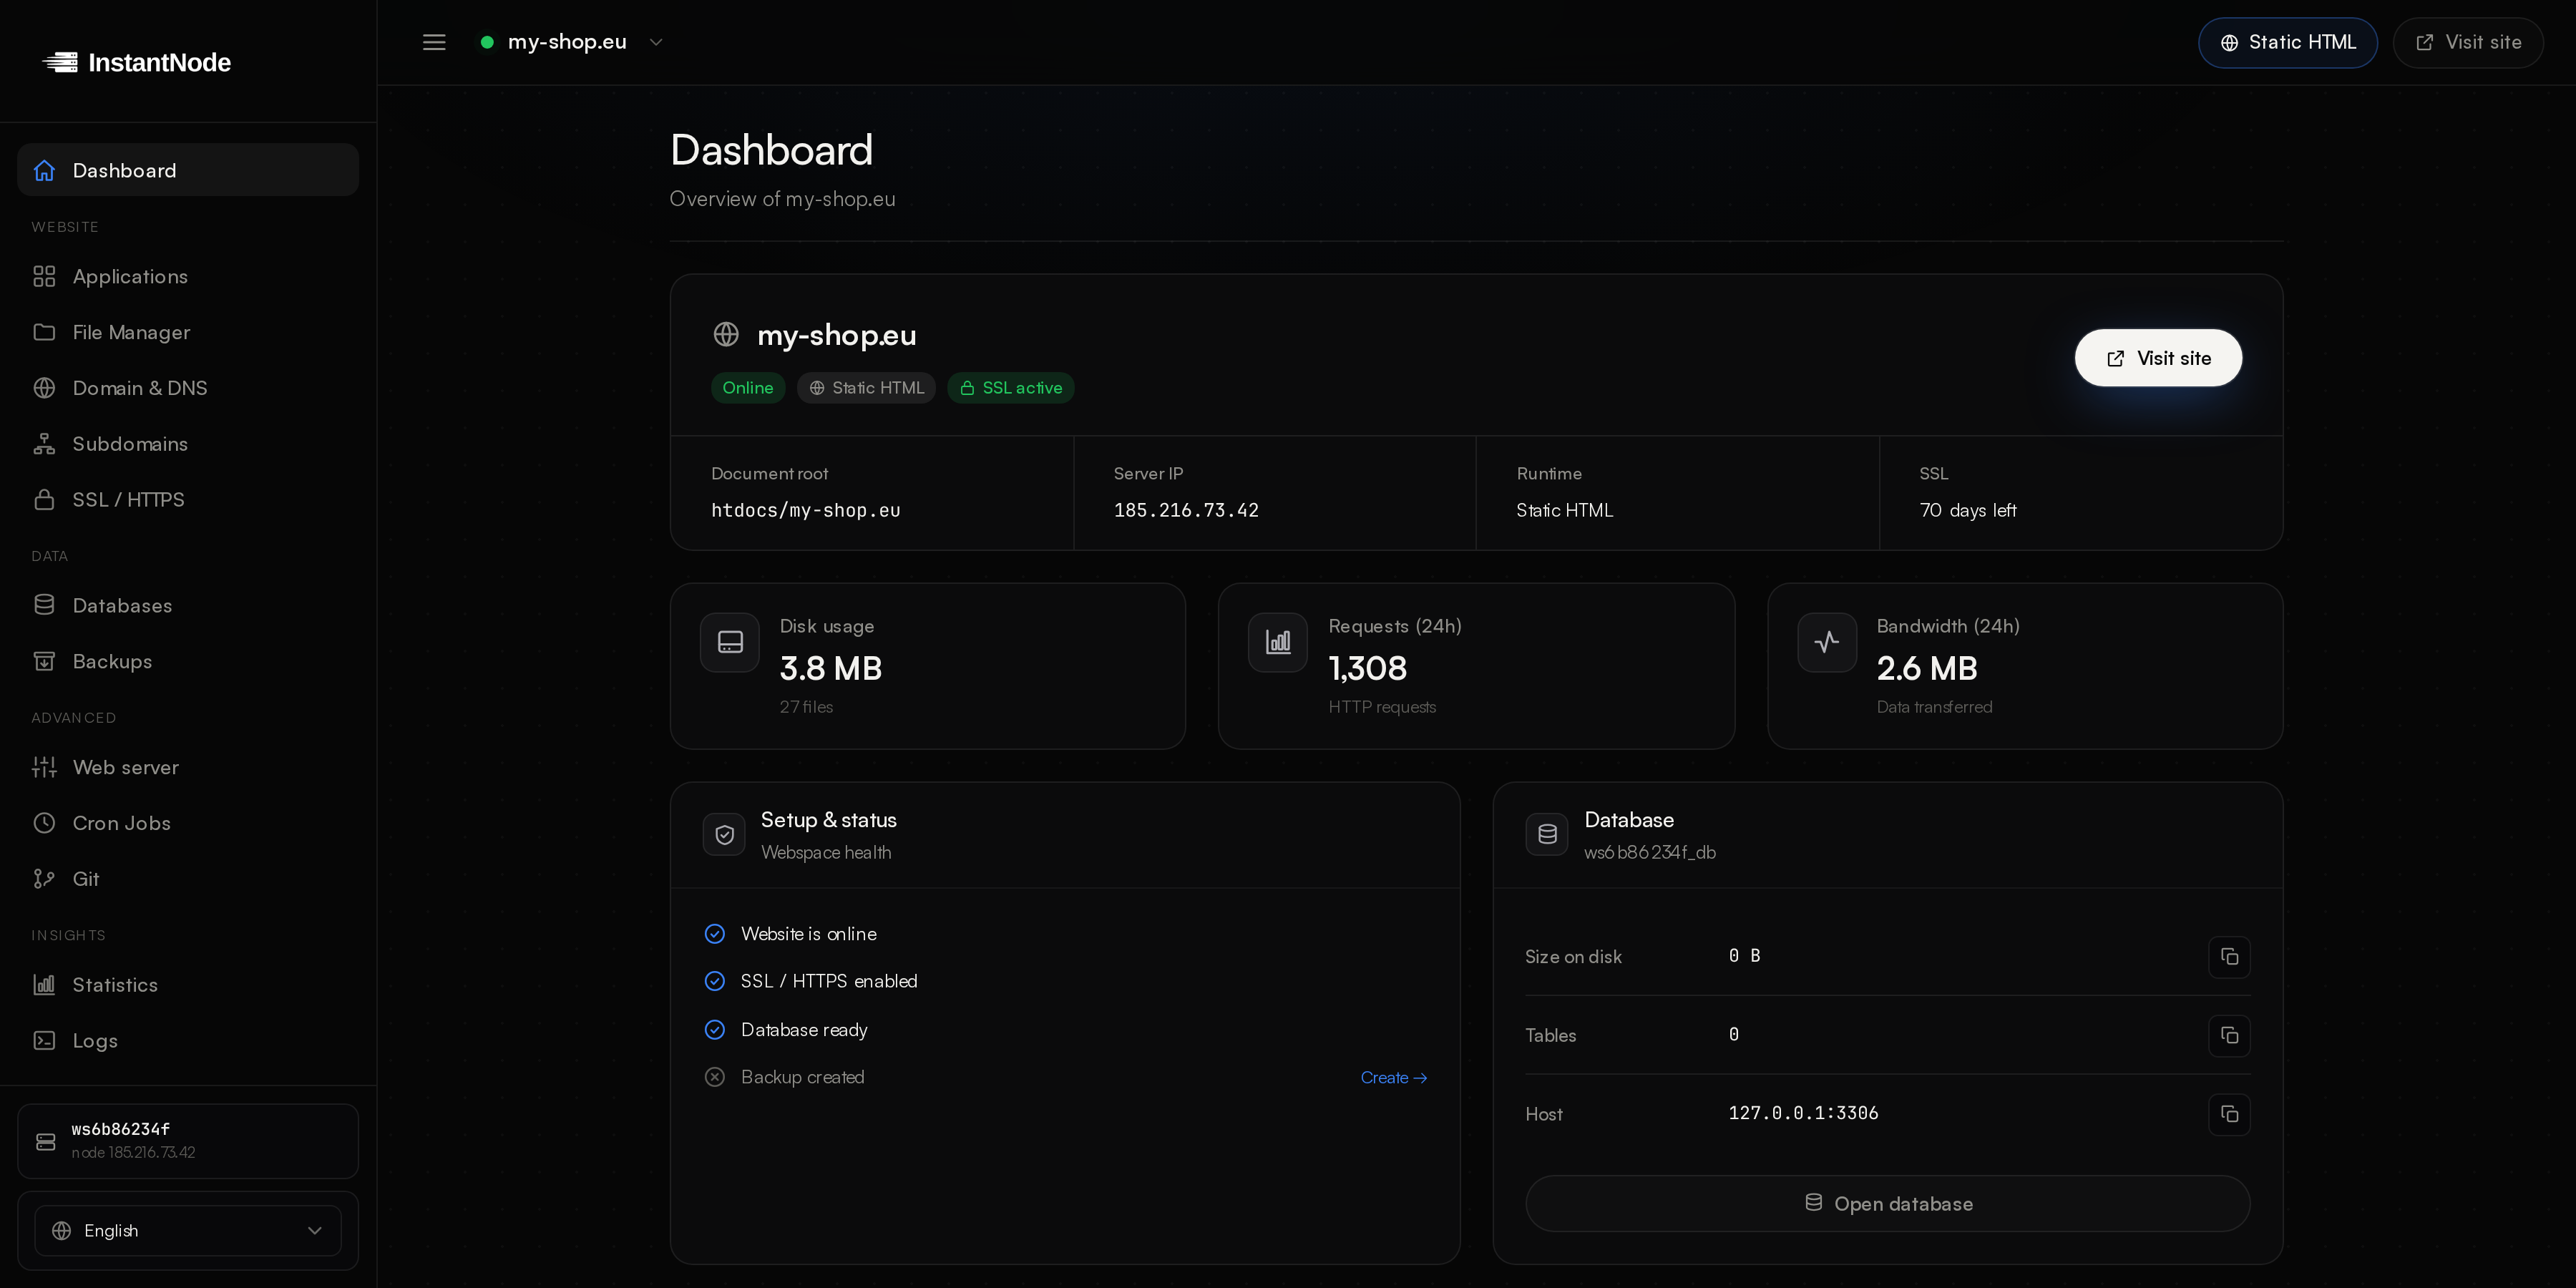Click the Setup & status shield icon

click(724, 834)
